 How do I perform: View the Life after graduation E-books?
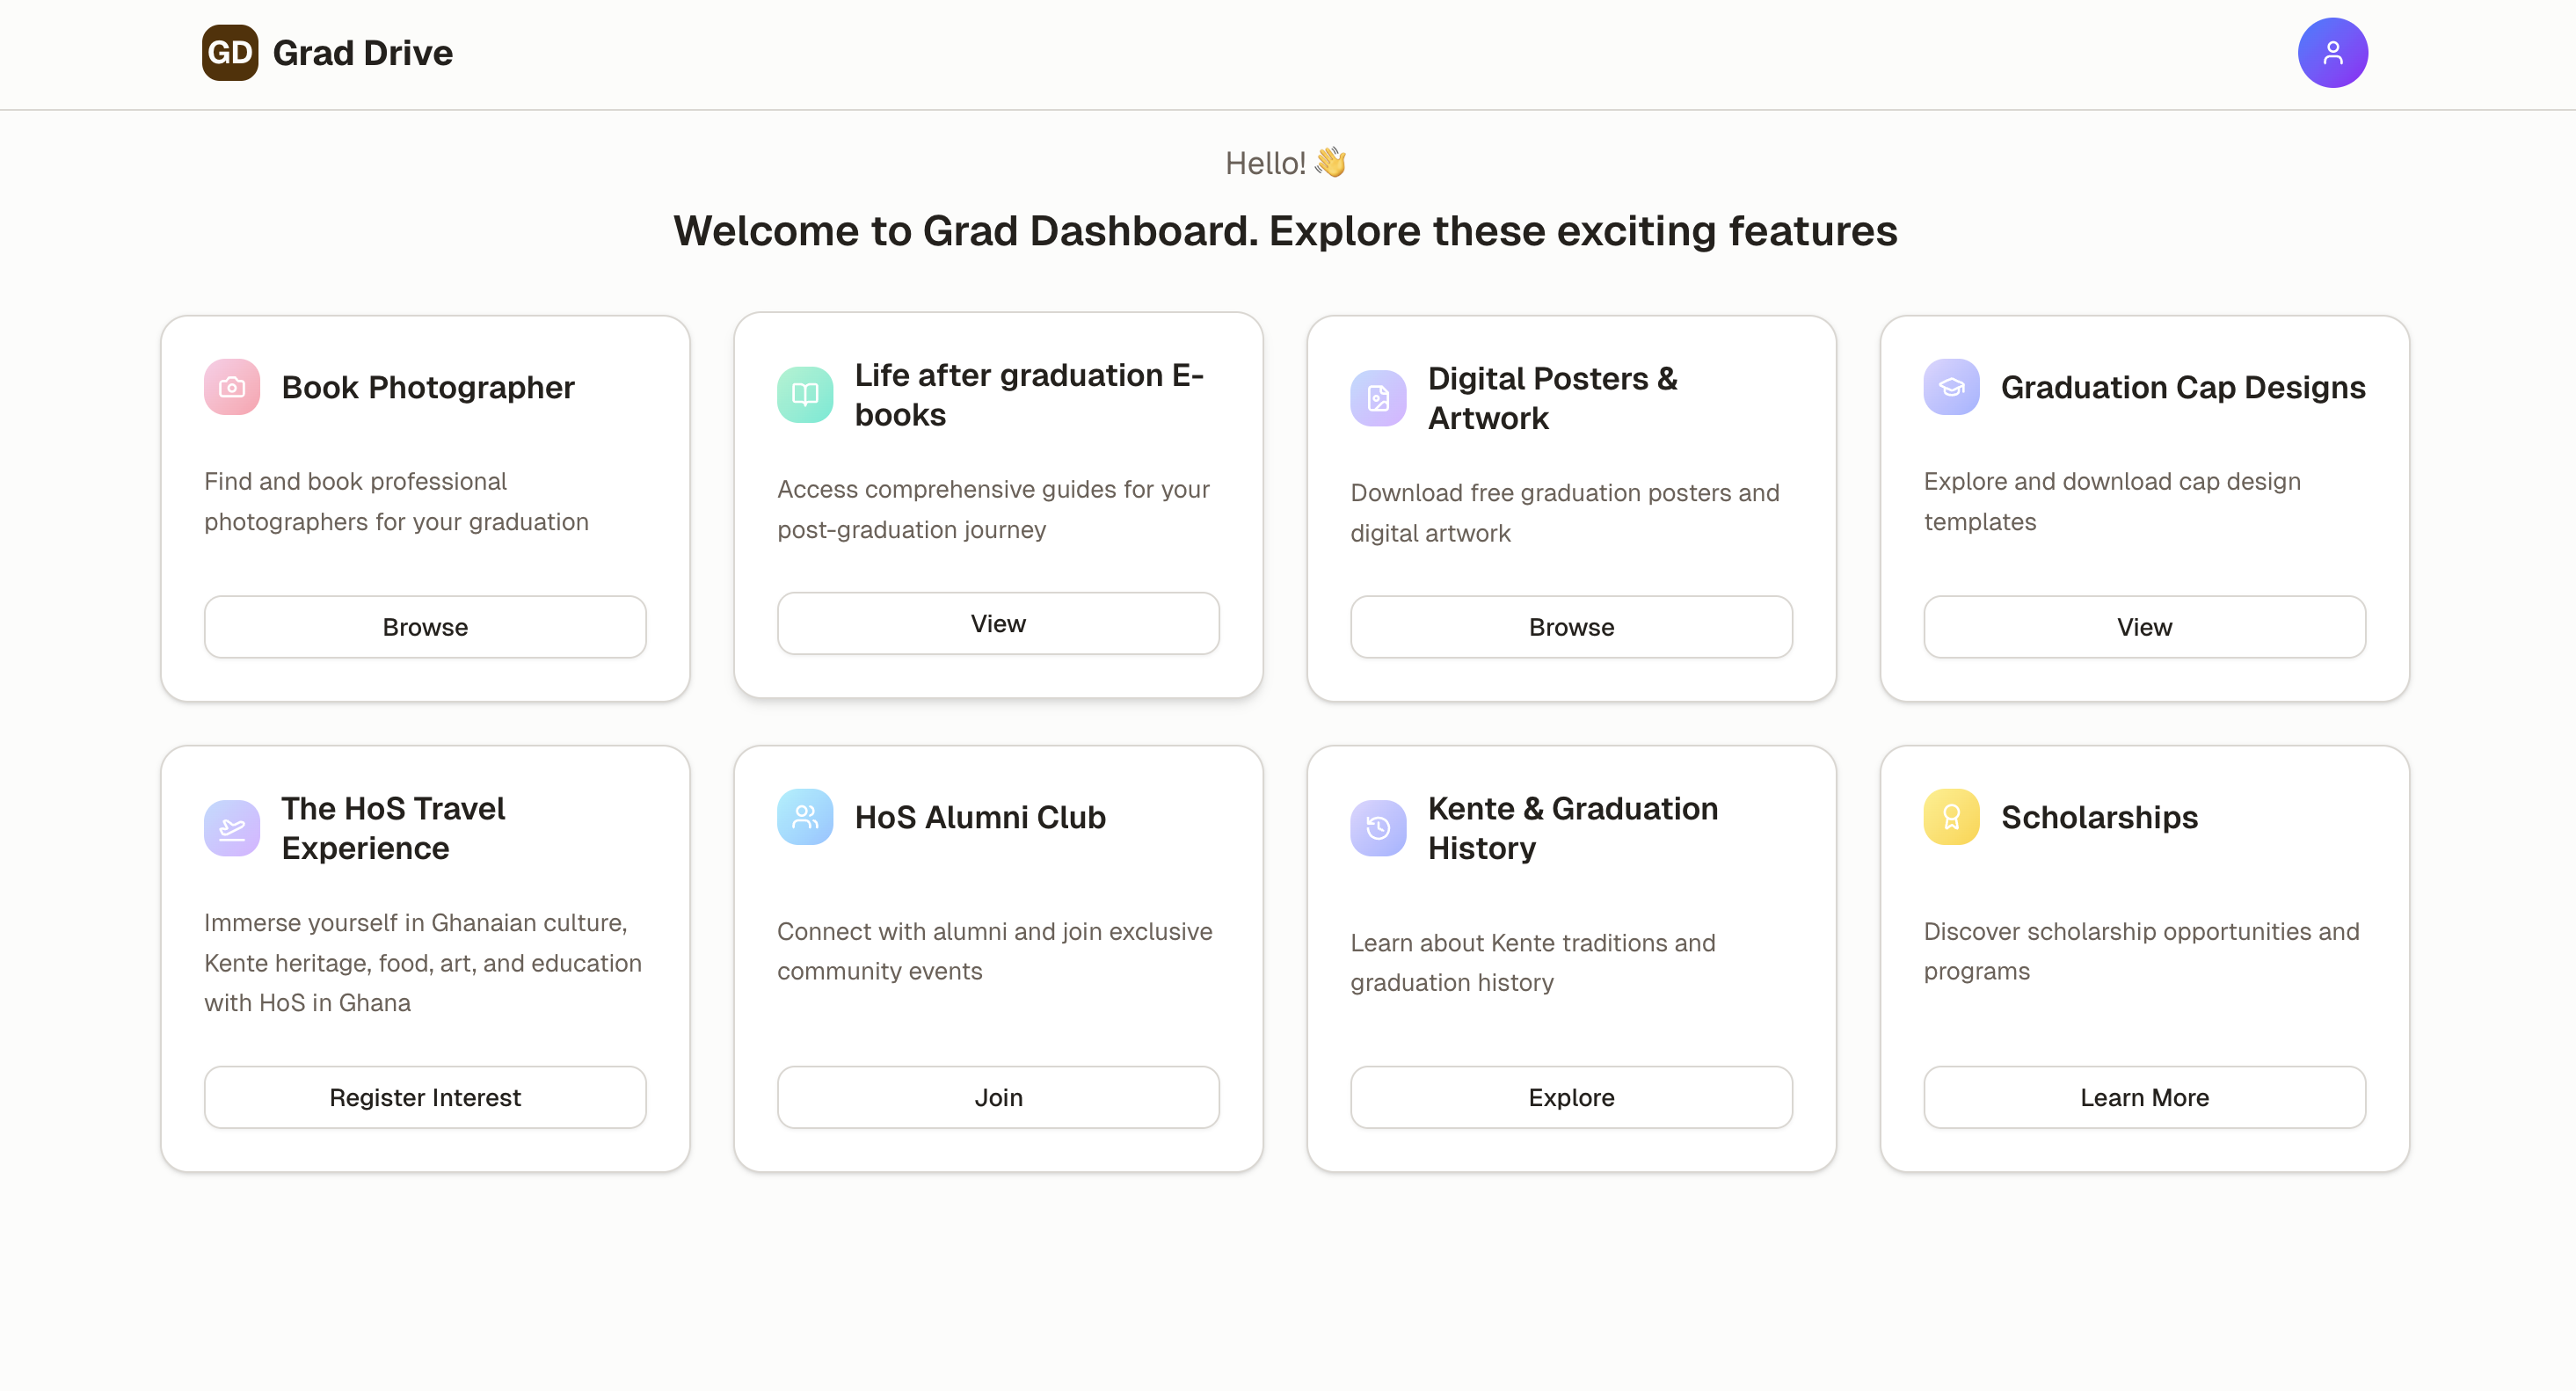pos(997,623)
